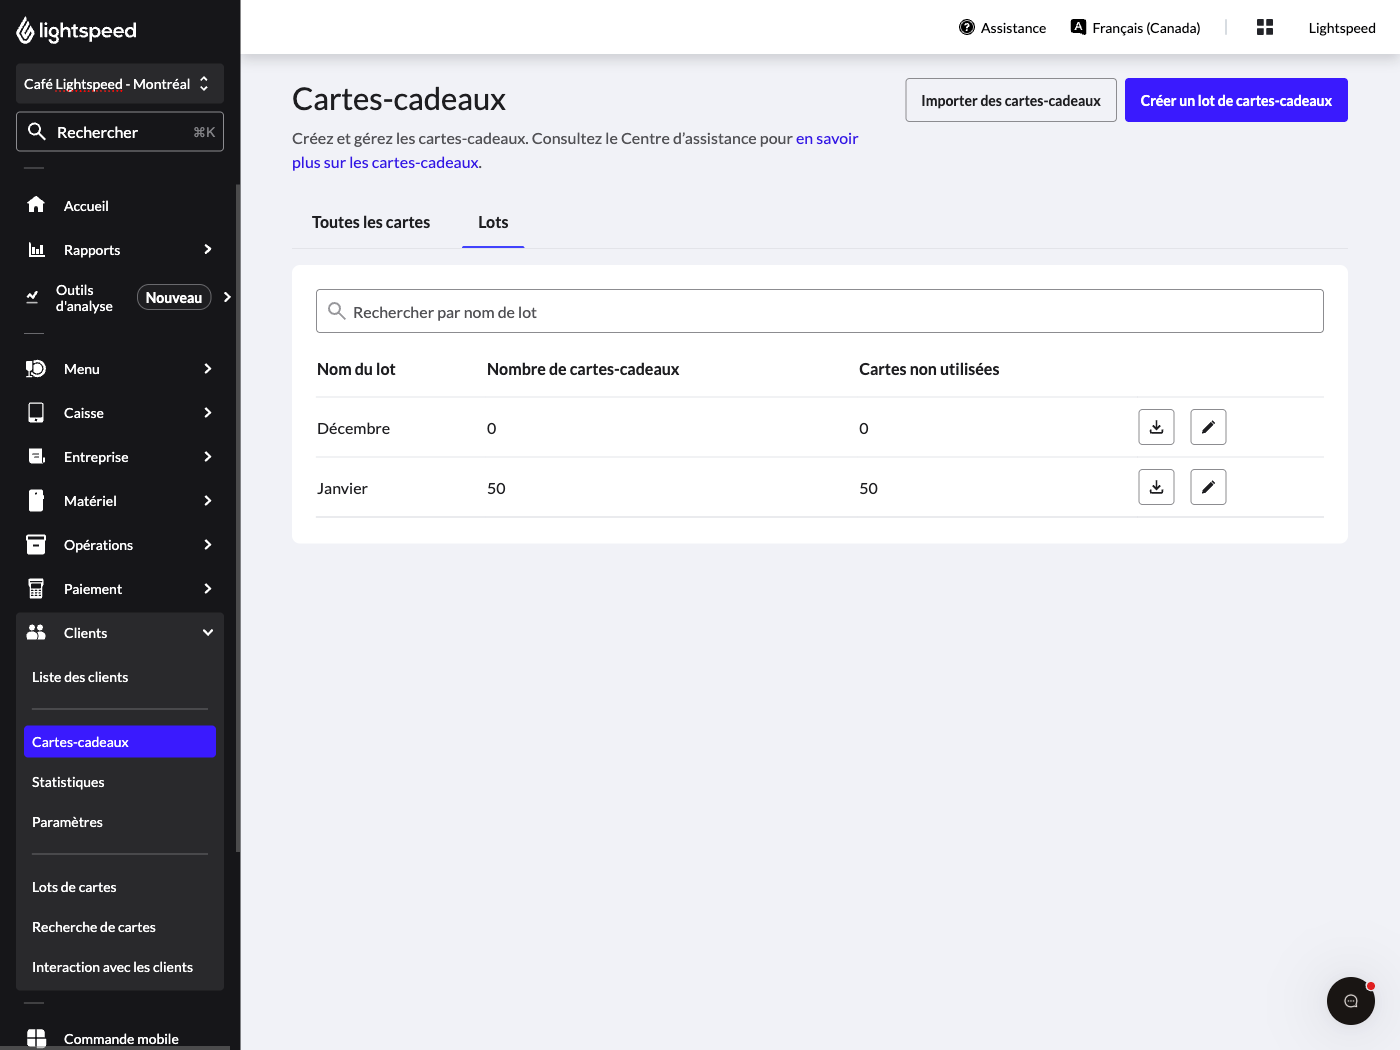Open the apps grid icon in header
The image size is (1400, 1050).
point(1265,27)
